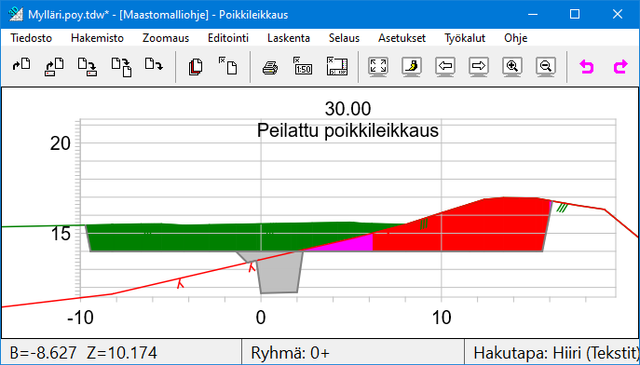Click the previous view left arrow icon

[445, 67]
